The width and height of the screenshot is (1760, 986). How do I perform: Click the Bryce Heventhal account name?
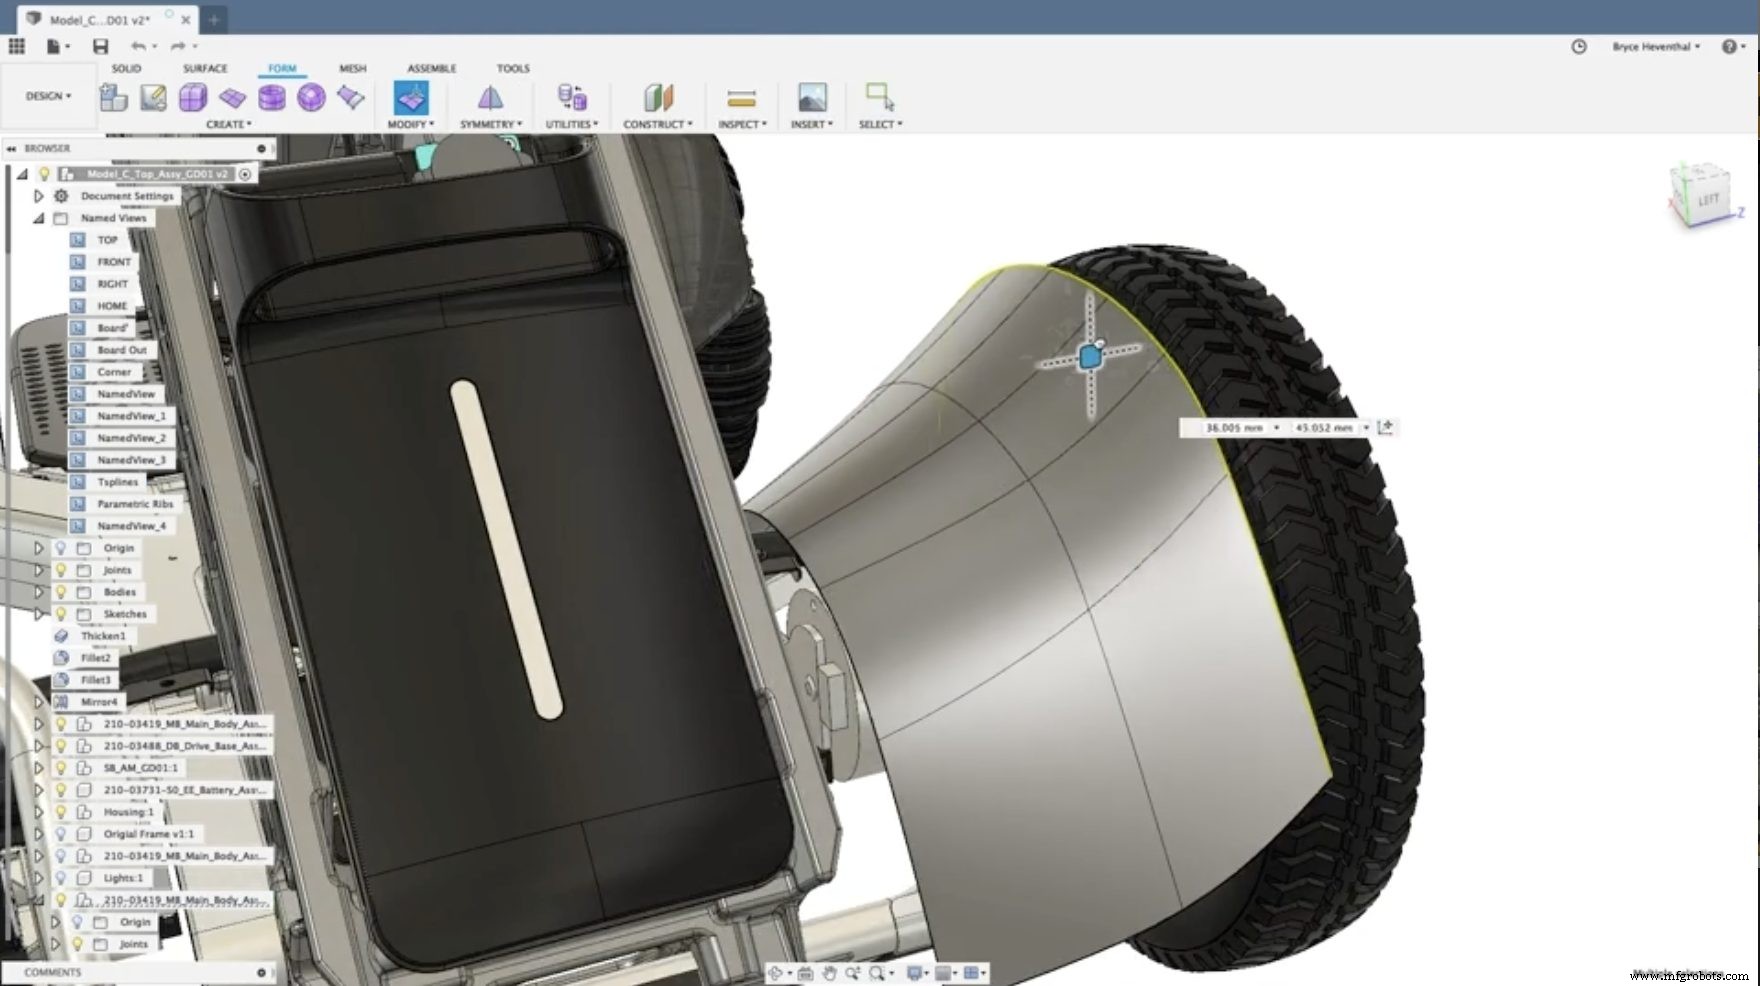click(x=1652, y=46)
